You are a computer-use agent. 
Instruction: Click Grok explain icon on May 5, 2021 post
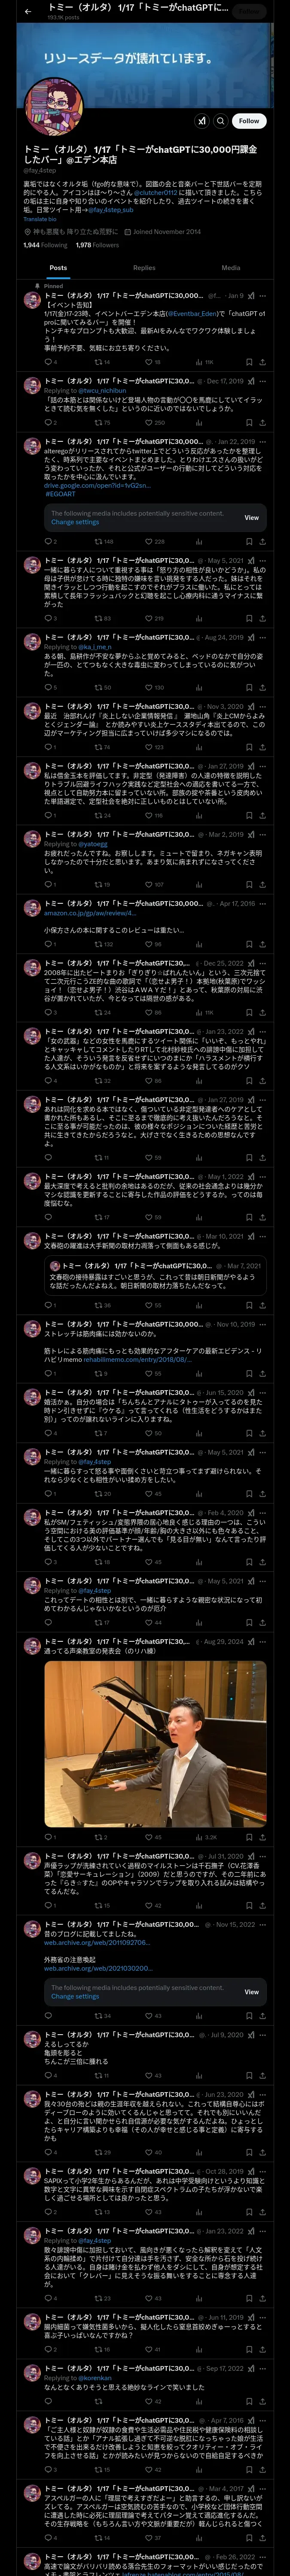[251, 561]
